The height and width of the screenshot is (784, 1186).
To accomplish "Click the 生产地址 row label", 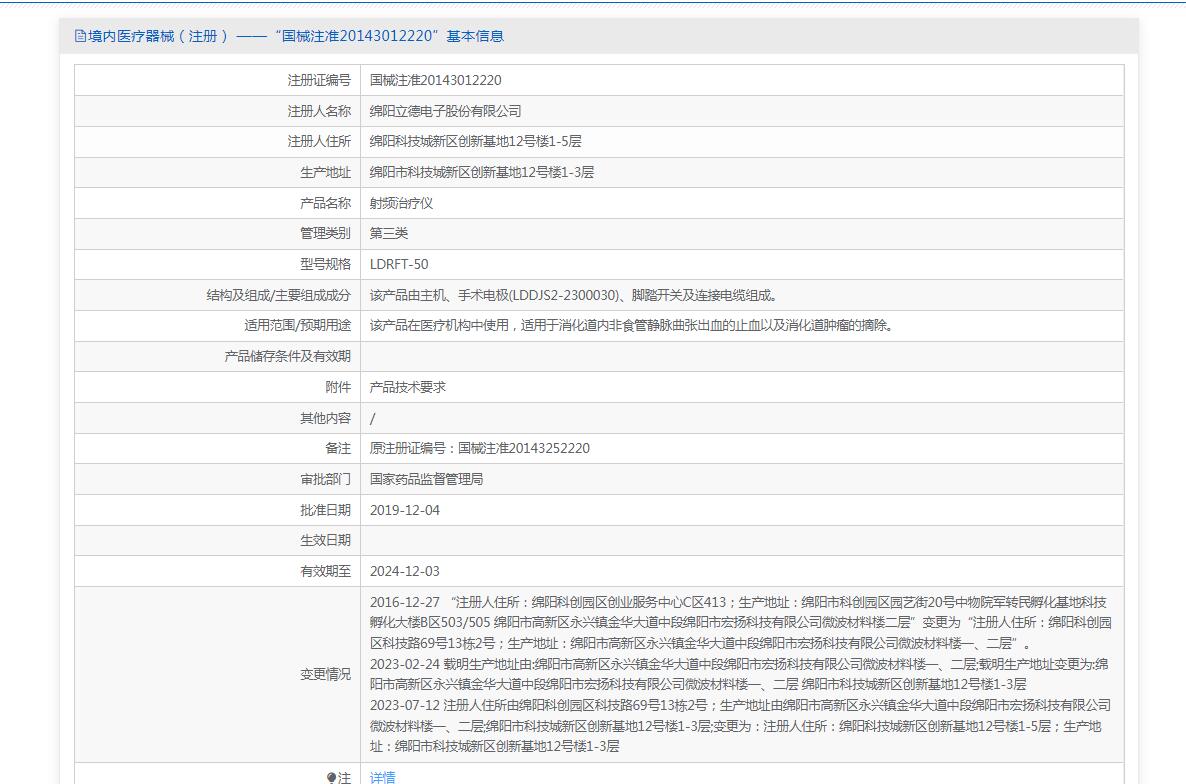I will point(325,172).
